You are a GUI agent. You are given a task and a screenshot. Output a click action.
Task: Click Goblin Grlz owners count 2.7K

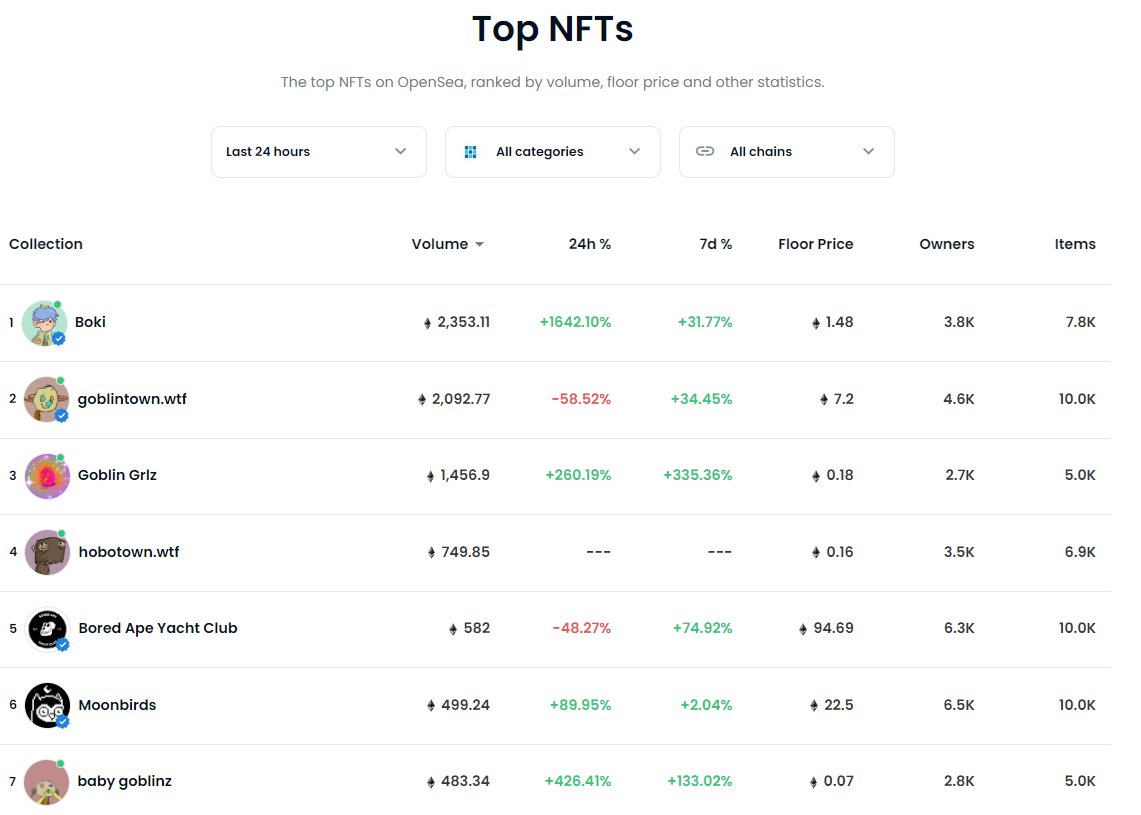point(960,475)
